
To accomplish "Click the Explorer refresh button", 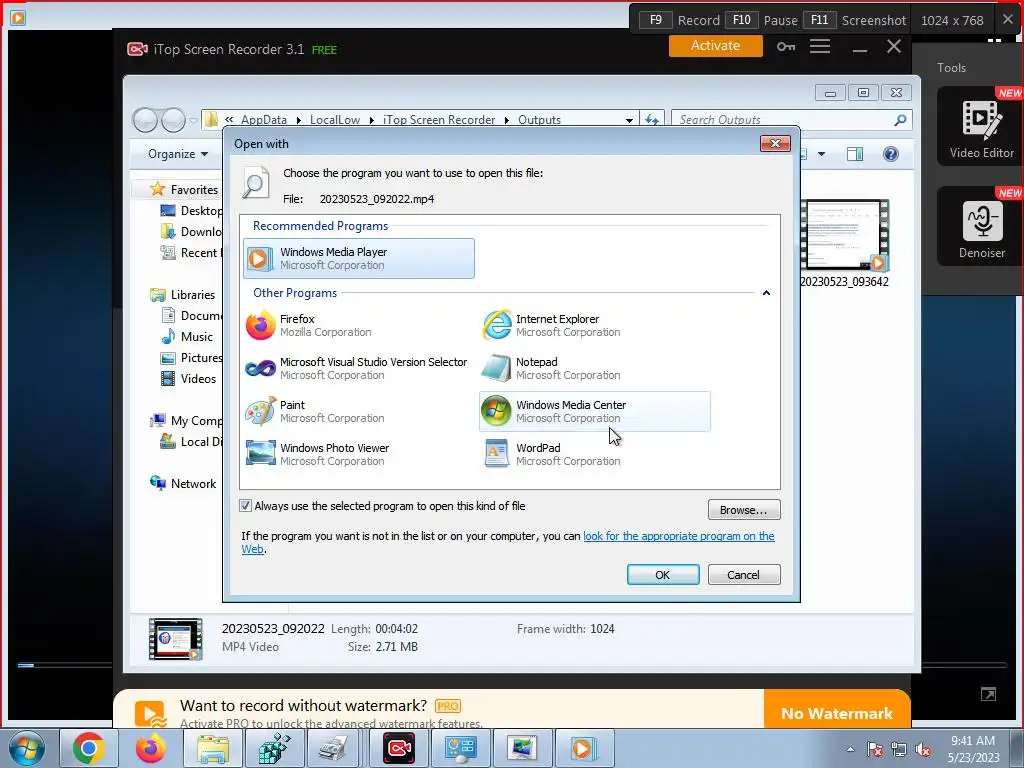I will 652,120.
